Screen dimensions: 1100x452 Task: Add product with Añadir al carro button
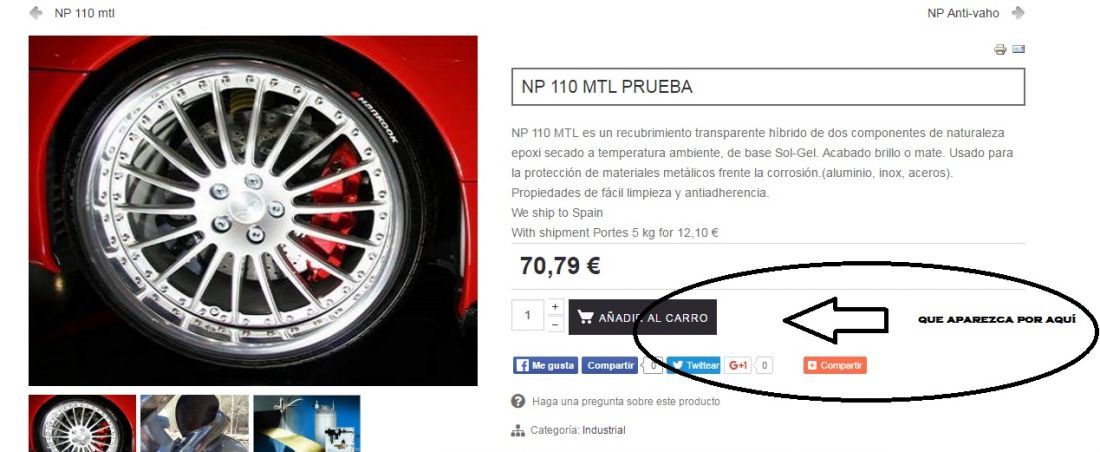click(x=643, y=317)
